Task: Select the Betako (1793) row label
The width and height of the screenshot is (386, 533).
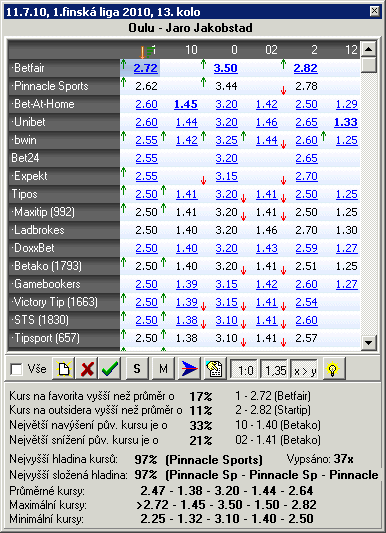Action: pyautogui.click(x=64, y=266)
